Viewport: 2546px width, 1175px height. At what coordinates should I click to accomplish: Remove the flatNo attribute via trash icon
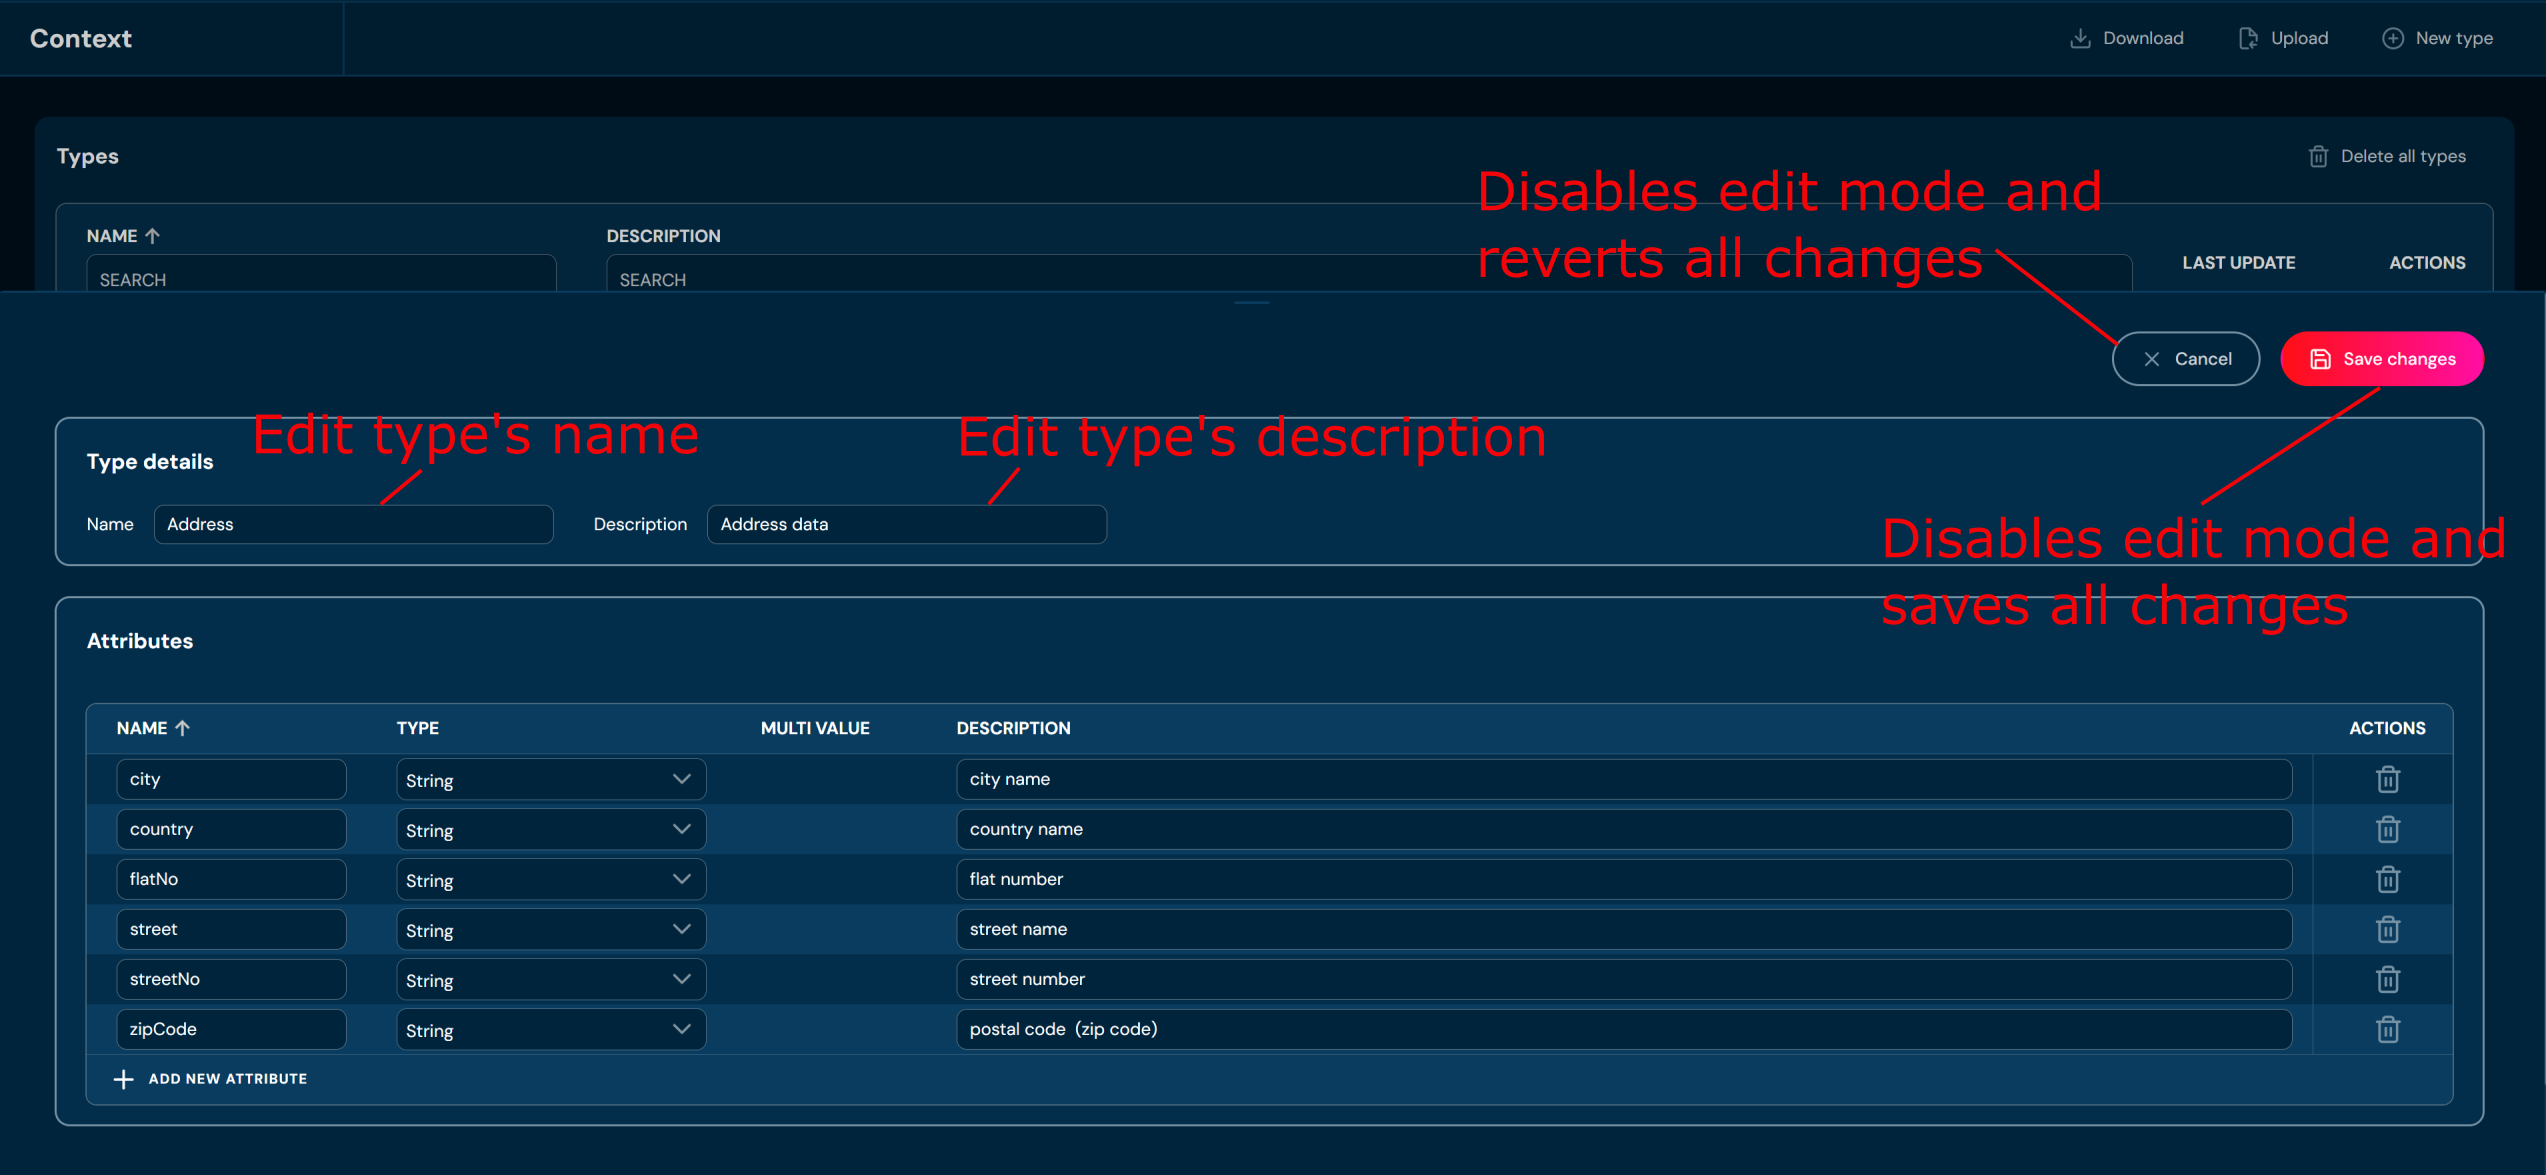pos(2387,879)
